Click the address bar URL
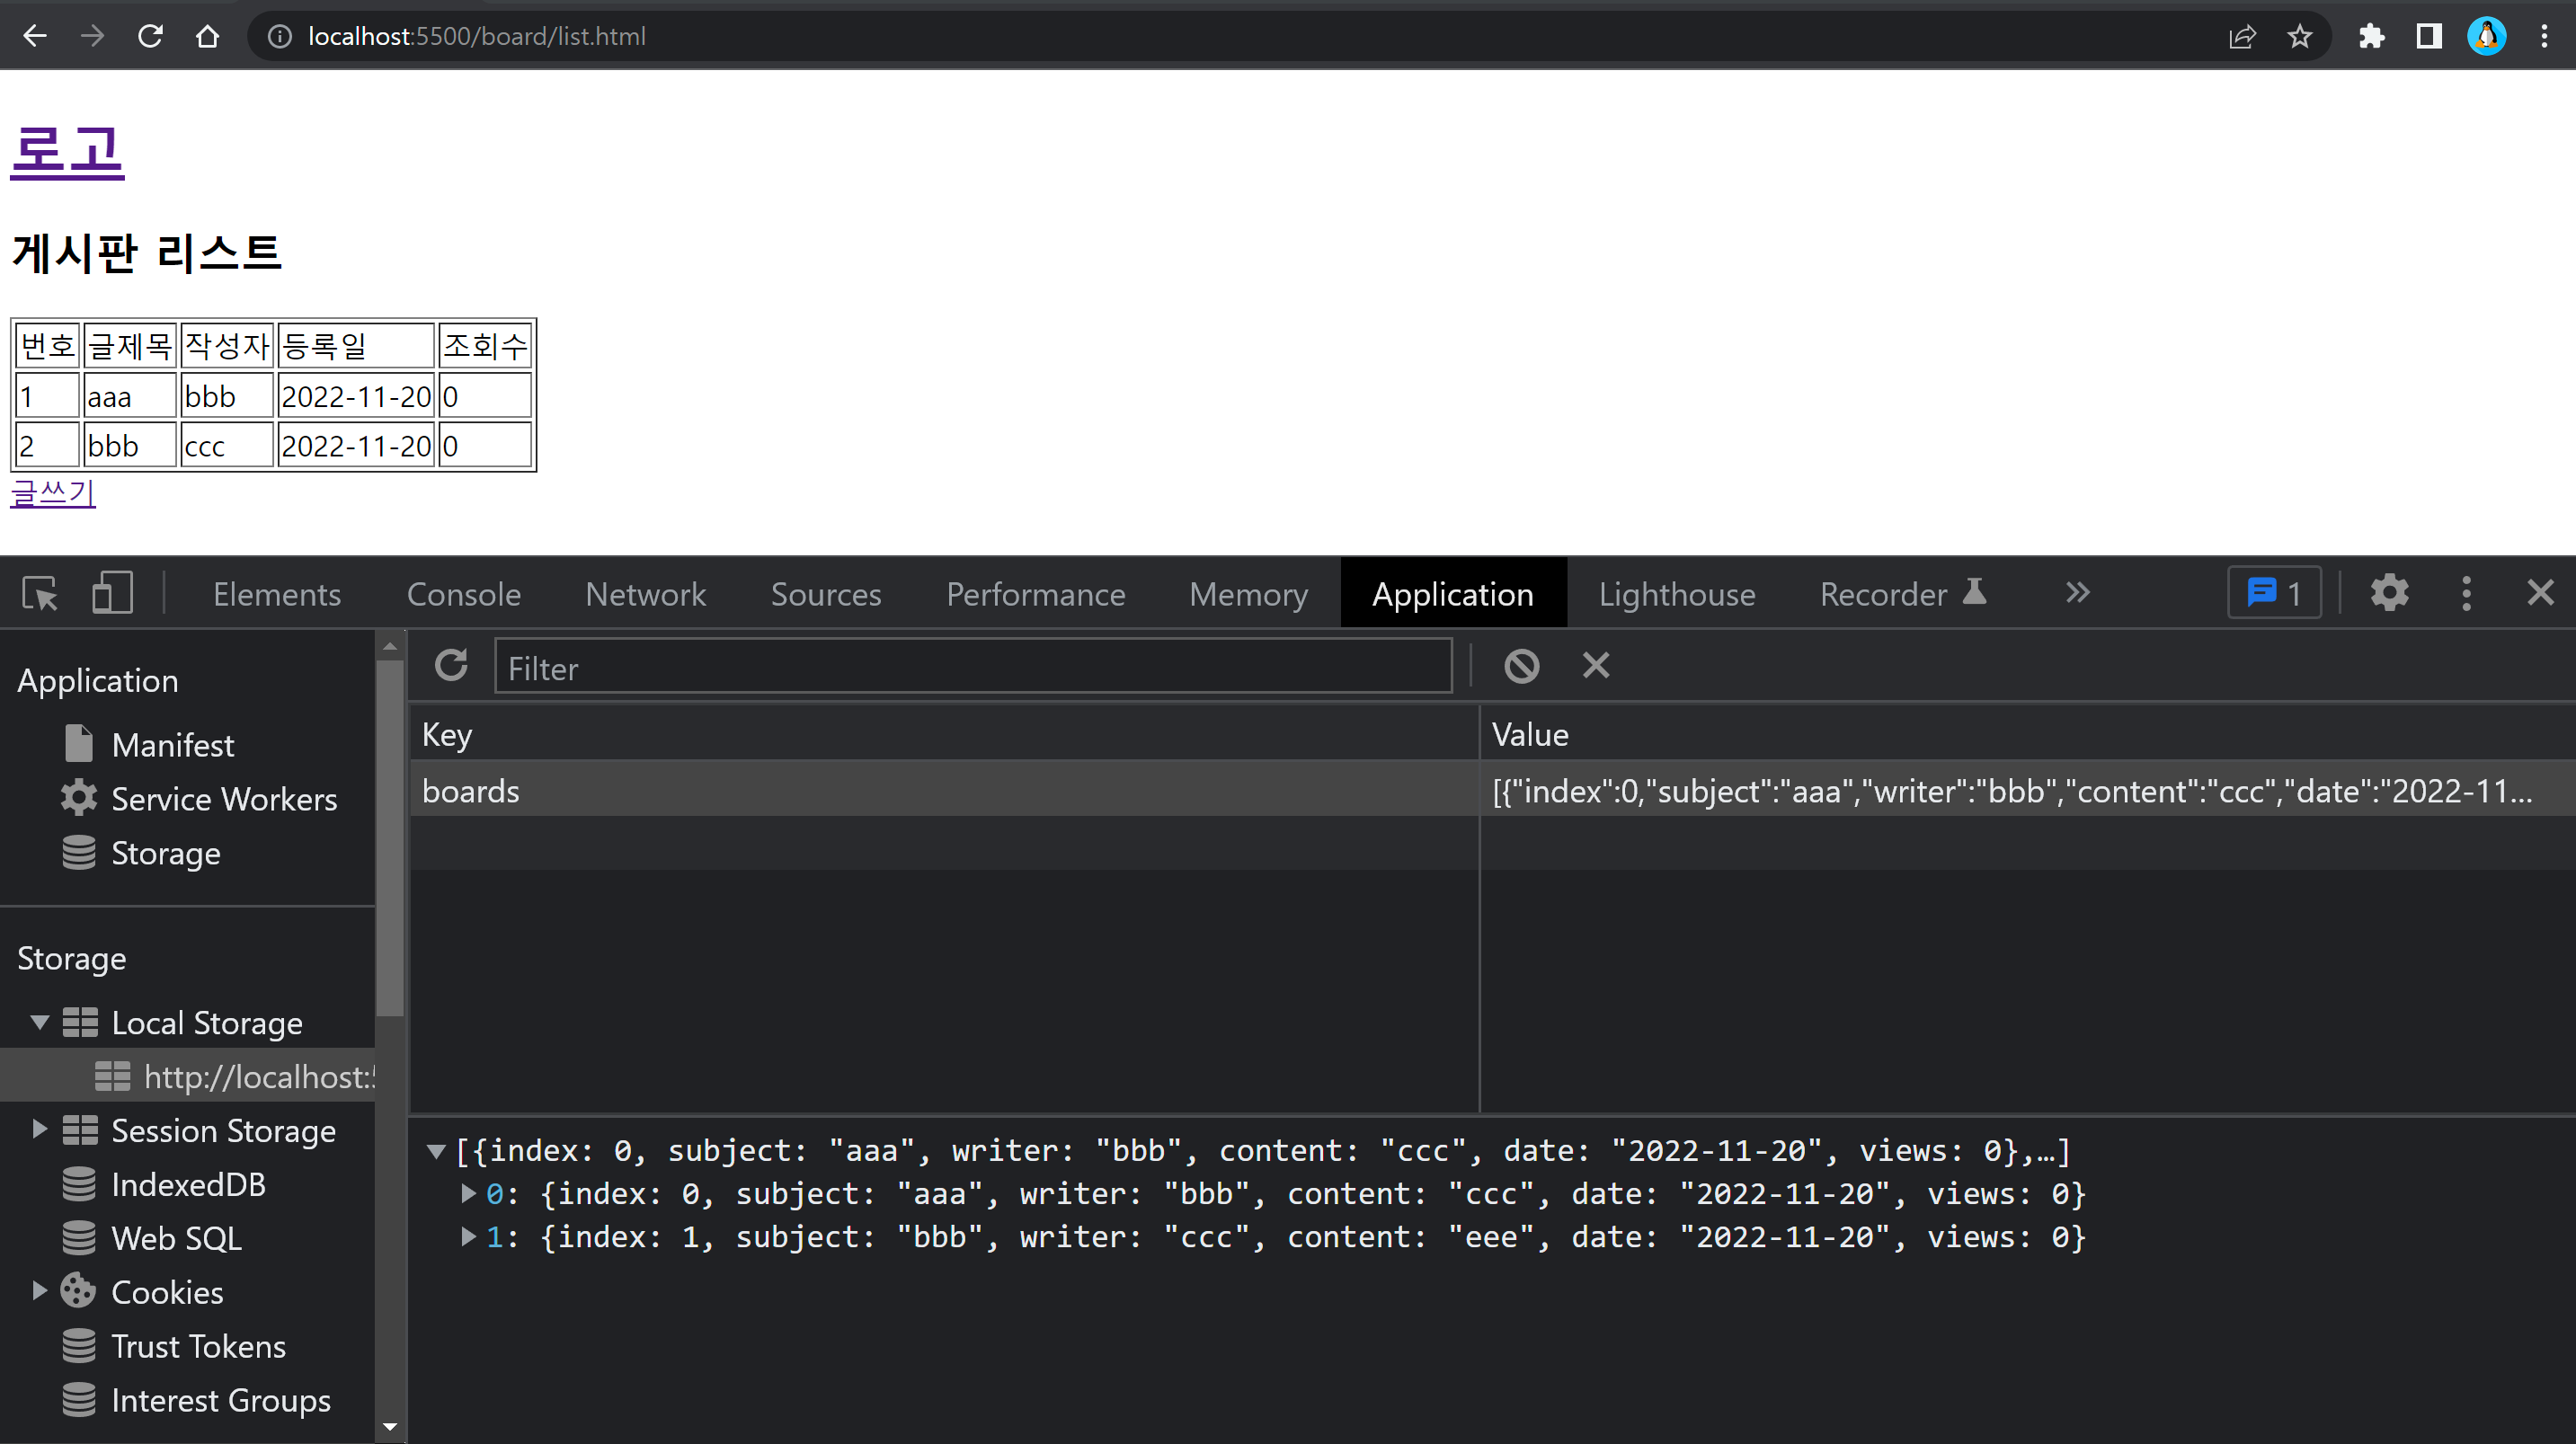Viewport: 2576px width, 1444px height. (x=477, y=37)
